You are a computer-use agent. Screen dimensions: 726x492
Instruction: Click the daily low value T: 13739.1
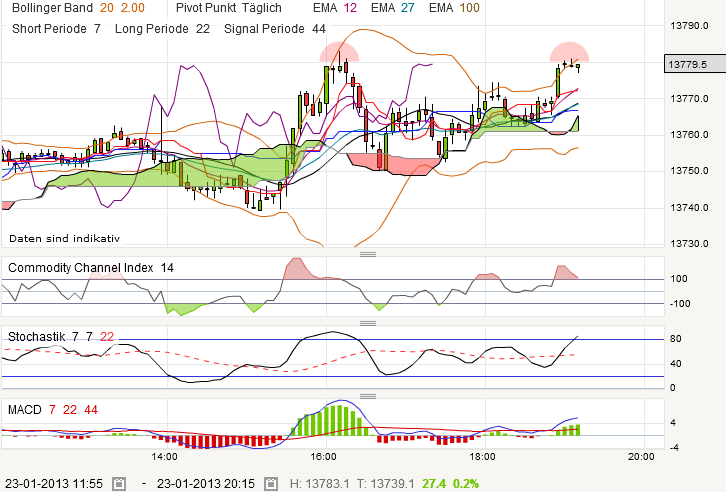[x=384, y=484]
